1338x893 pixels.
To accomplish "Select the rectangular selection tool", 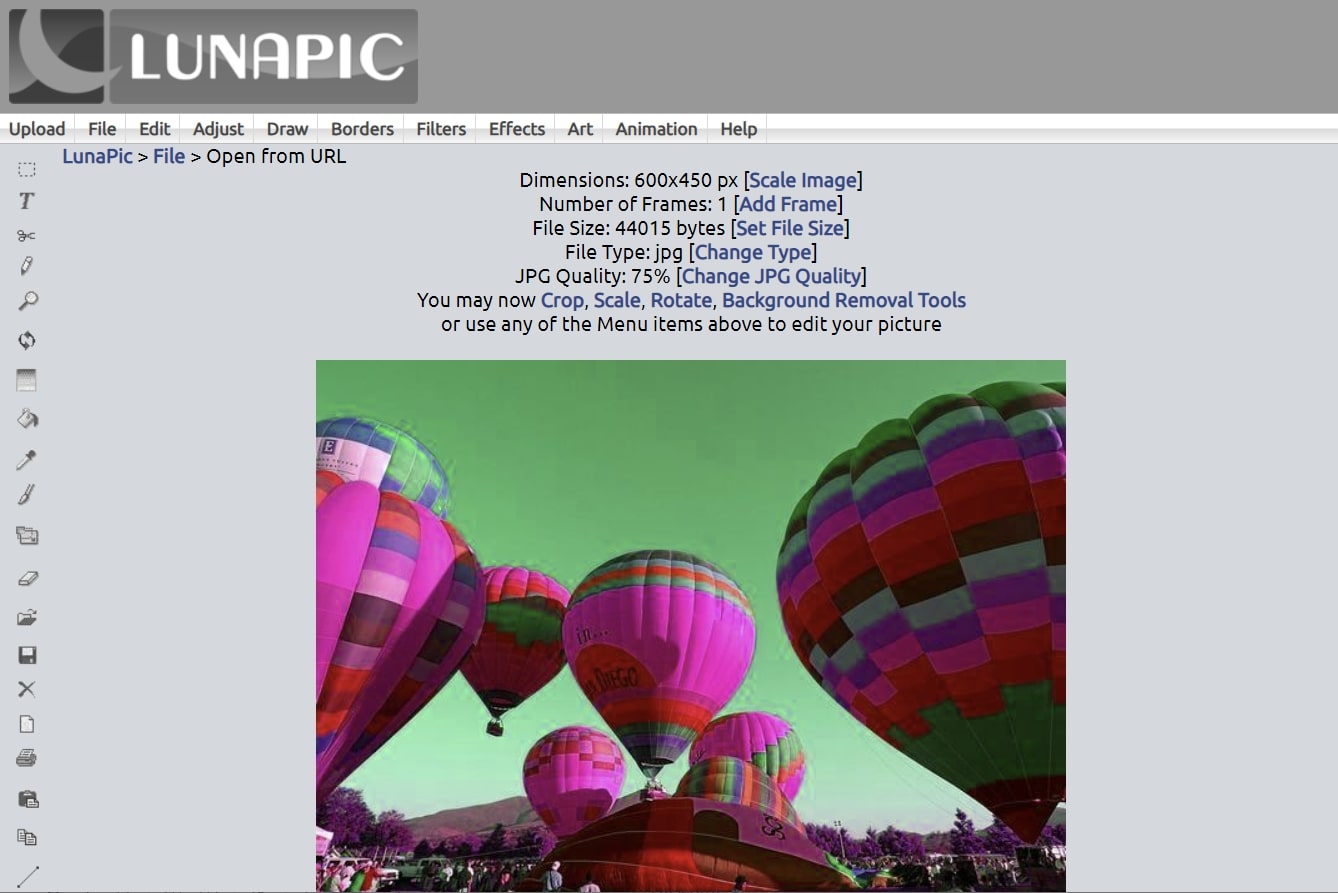I will pos(27,168).
